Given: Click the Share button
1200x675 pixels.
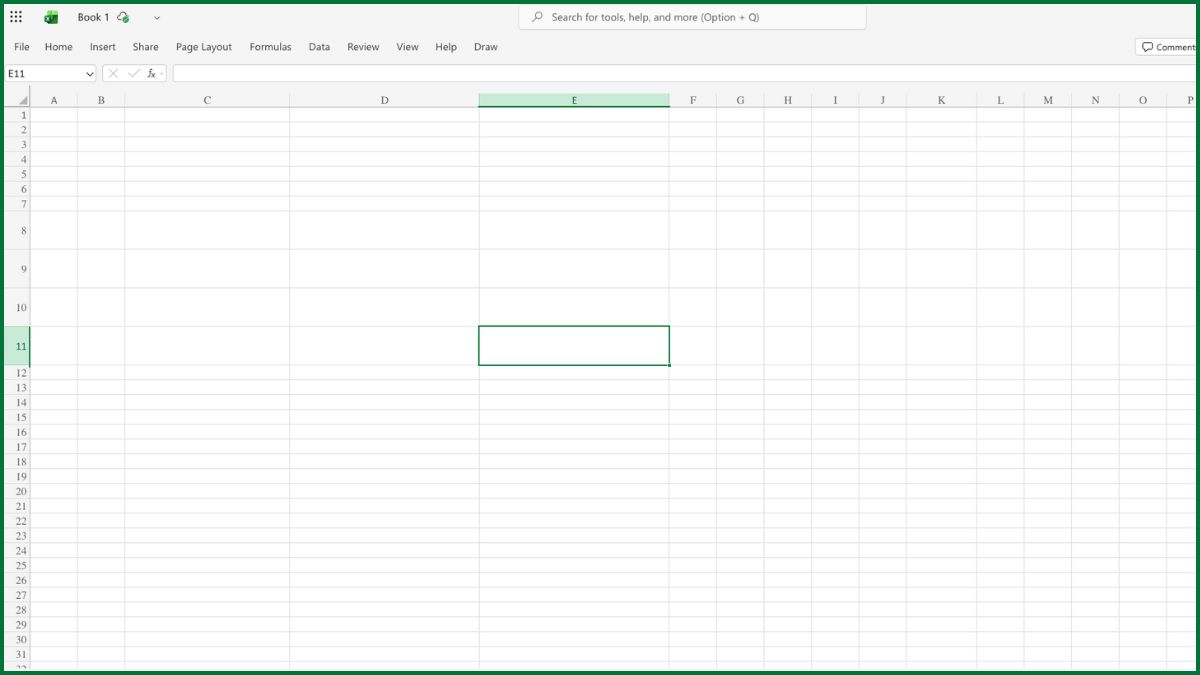Looking at the screenshot, I should 145,46.
